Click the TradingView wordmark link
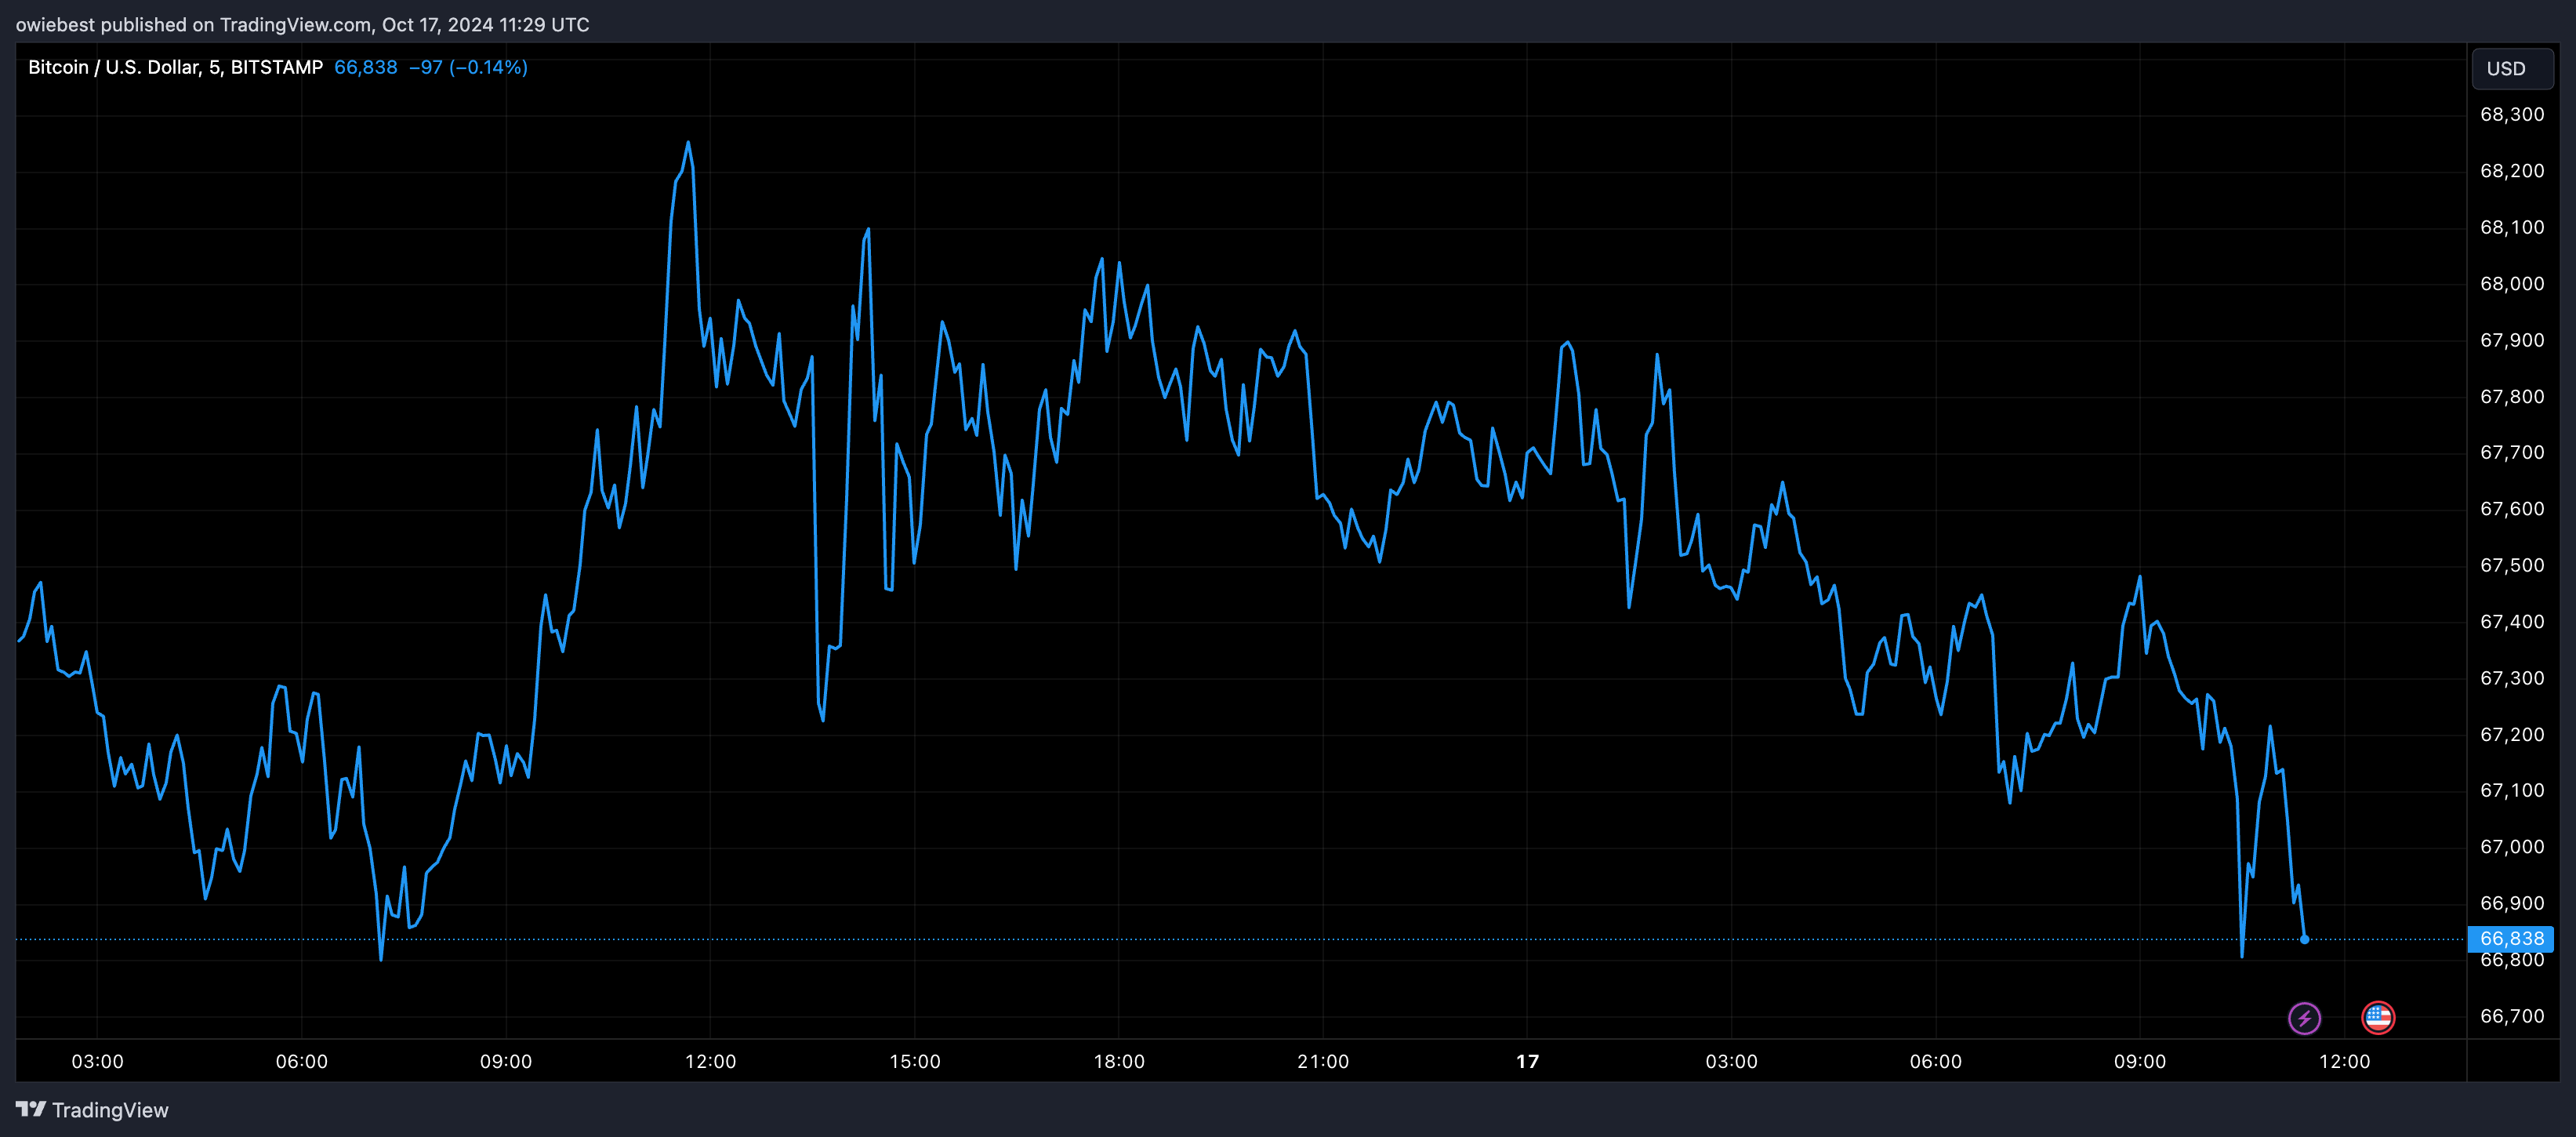 (110, 1110)
